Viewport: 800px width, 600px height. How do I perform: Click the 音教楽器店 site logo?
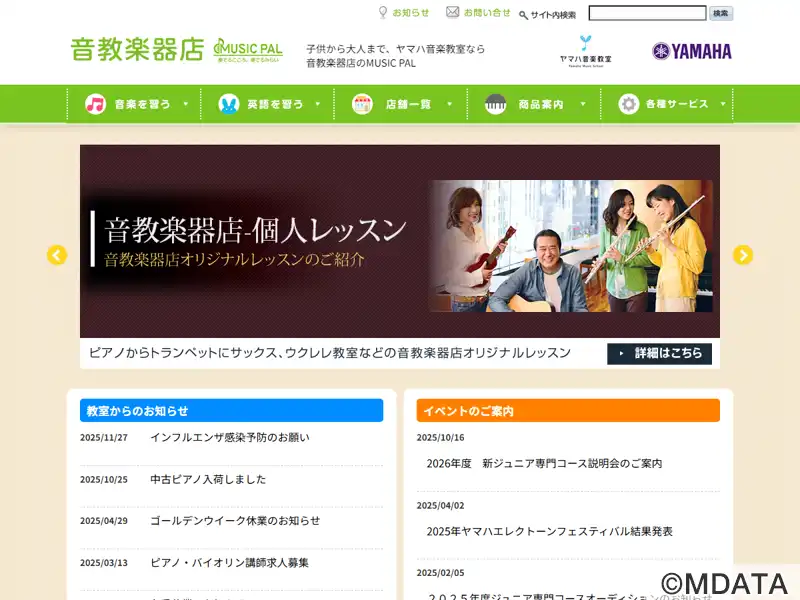click(x=137, y=50)
